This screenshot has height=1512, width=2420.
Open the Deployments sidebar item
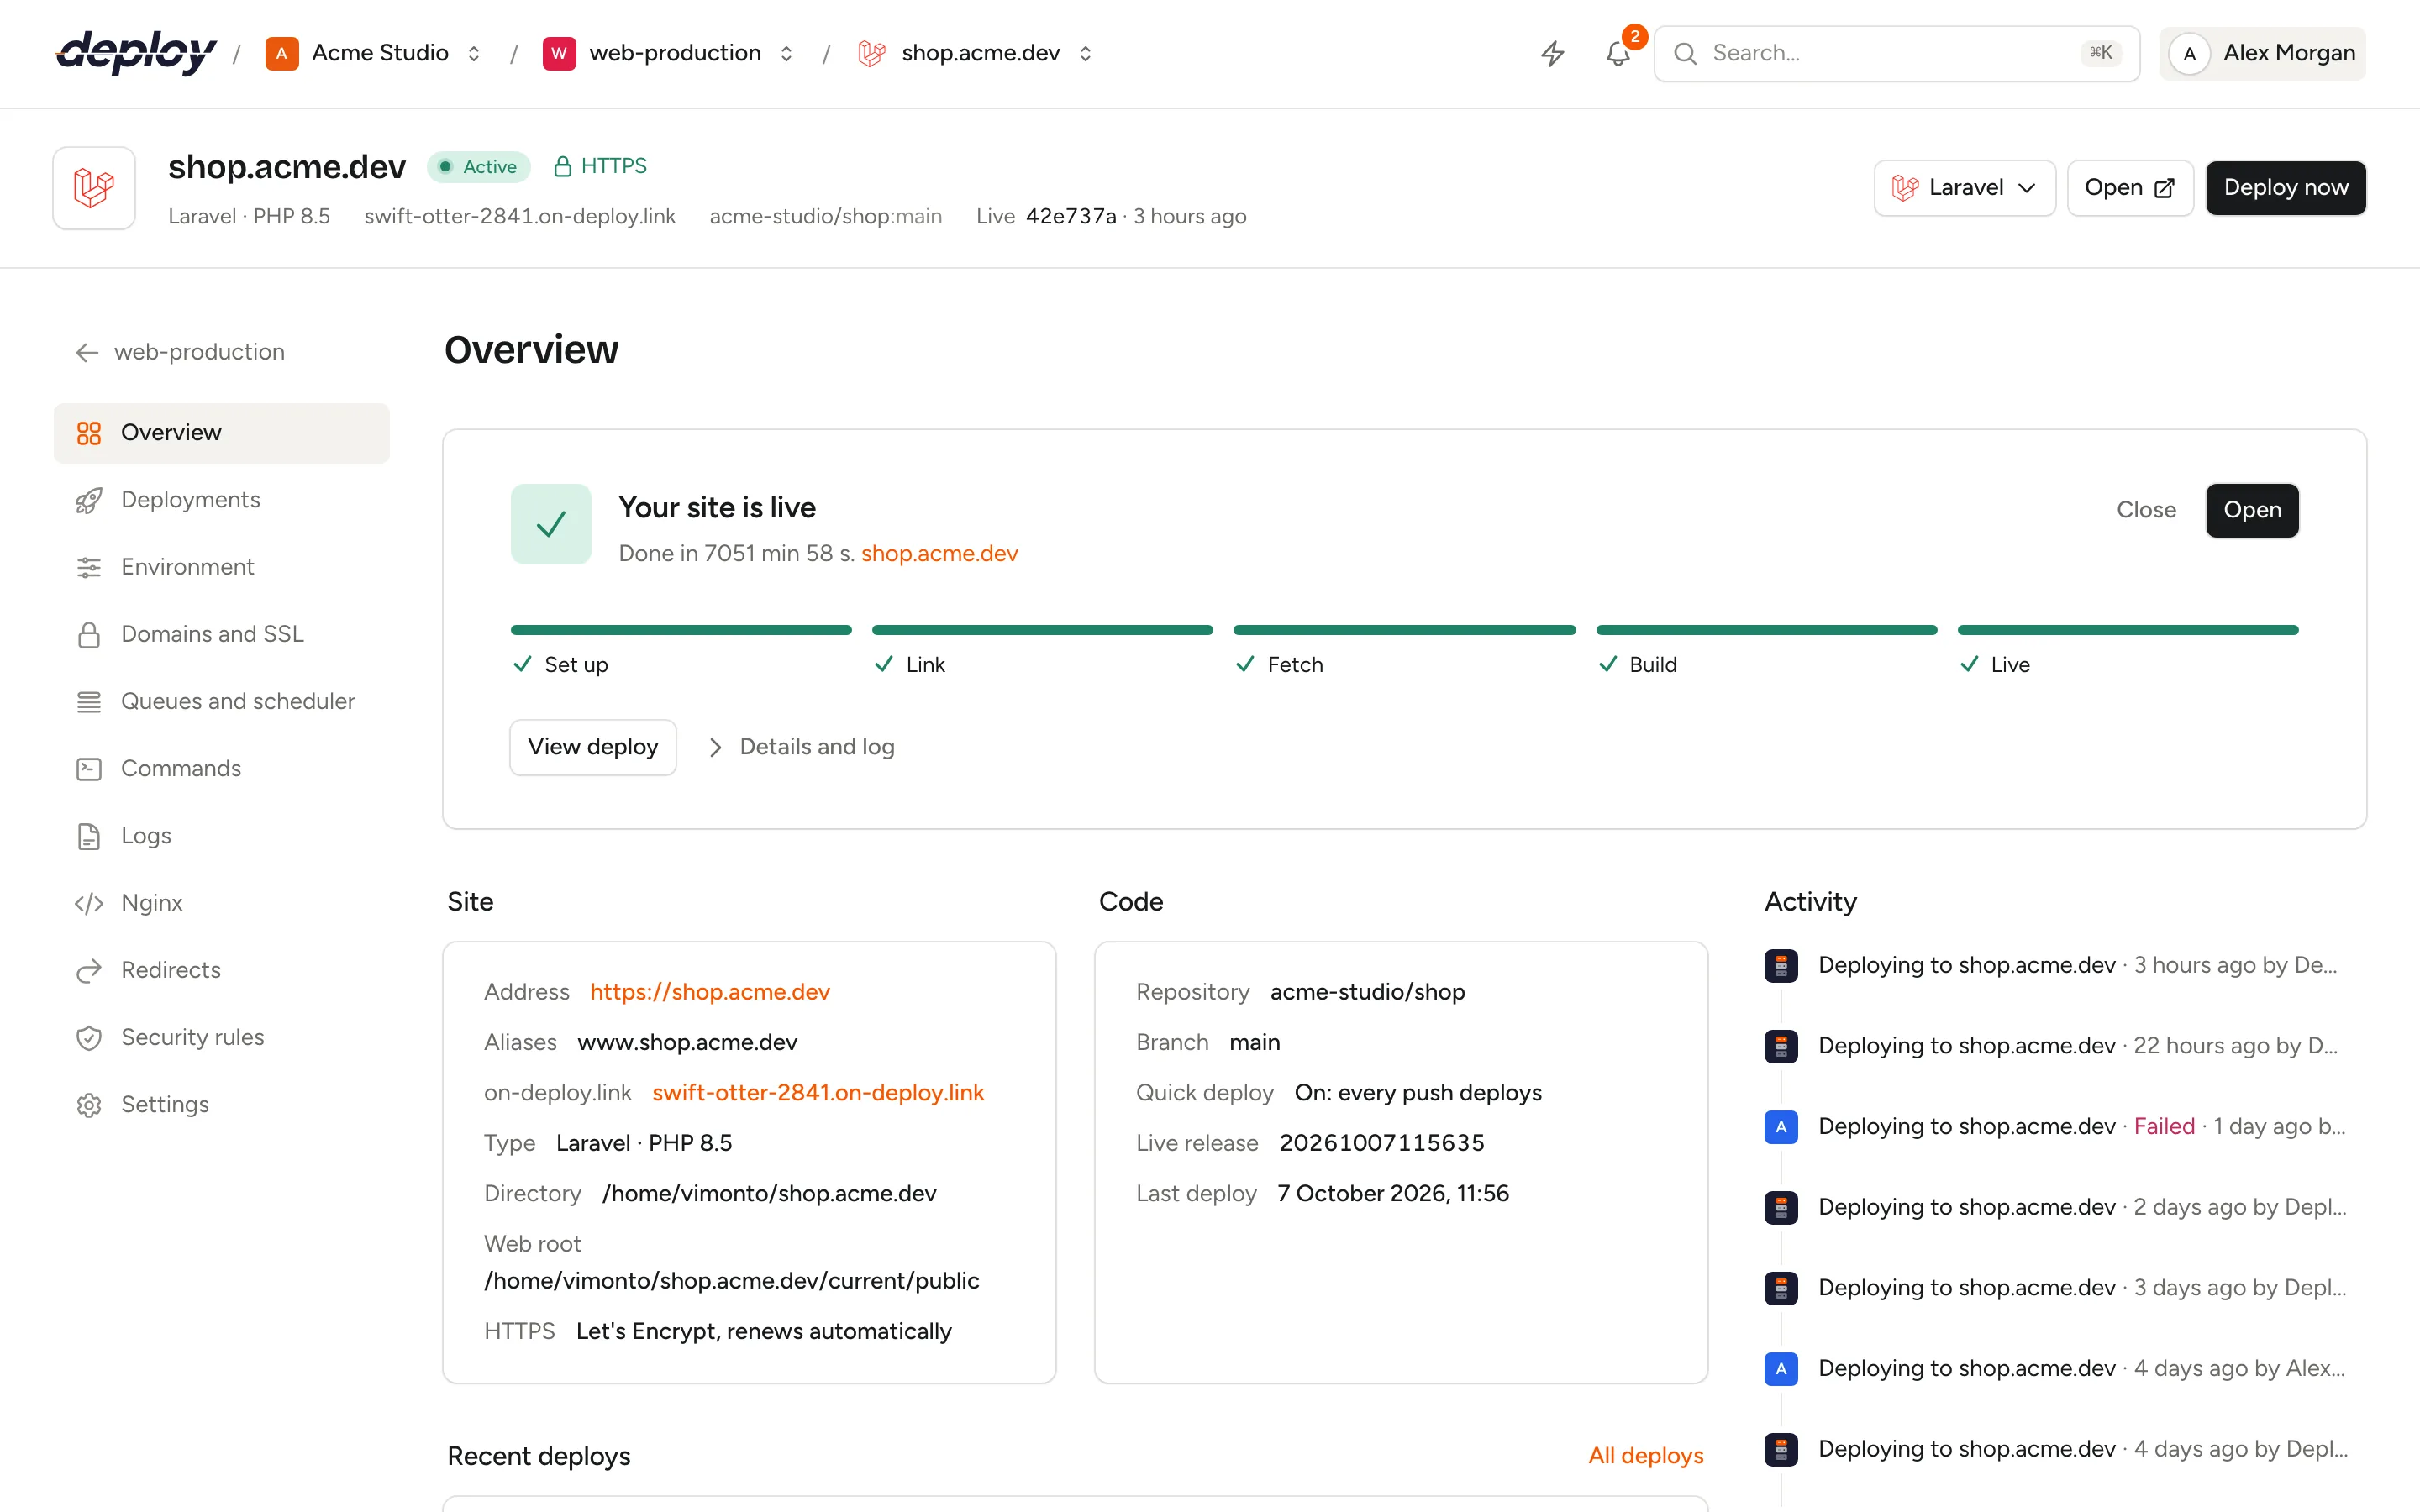coord(222,500)
